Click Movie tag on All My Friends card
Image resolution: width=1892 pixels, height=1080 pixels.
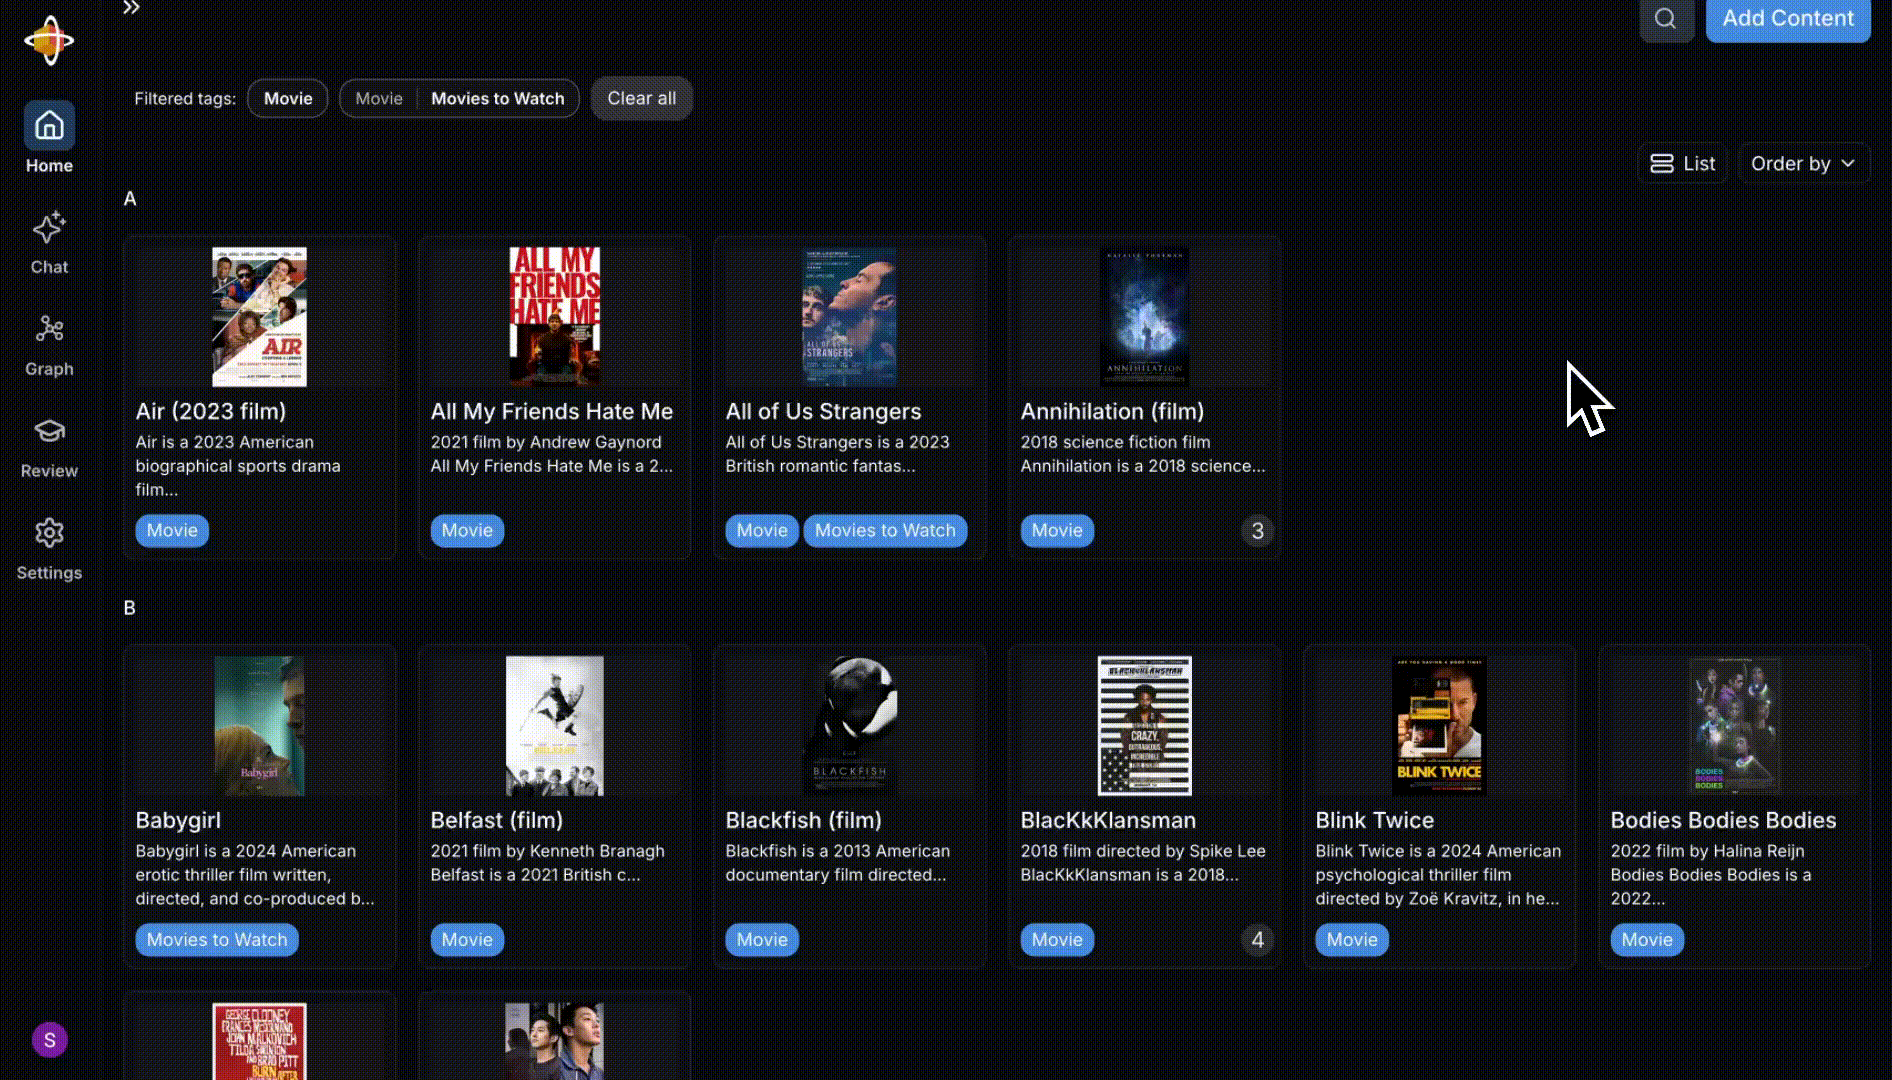click(467, 530)
